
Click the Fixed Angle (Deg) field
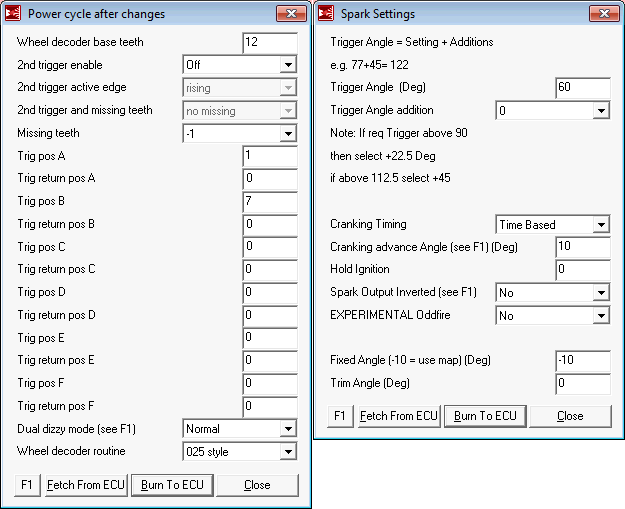click(x=583, y=361)
